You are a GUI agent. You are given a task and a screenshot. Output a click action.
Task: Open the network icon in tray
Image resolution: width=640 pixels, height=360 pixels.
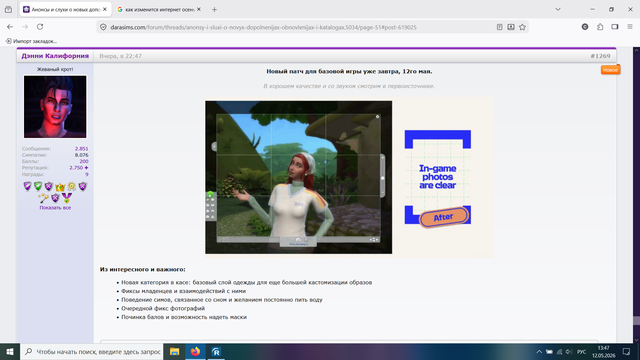pyautogui.click(x=559, y=352)
